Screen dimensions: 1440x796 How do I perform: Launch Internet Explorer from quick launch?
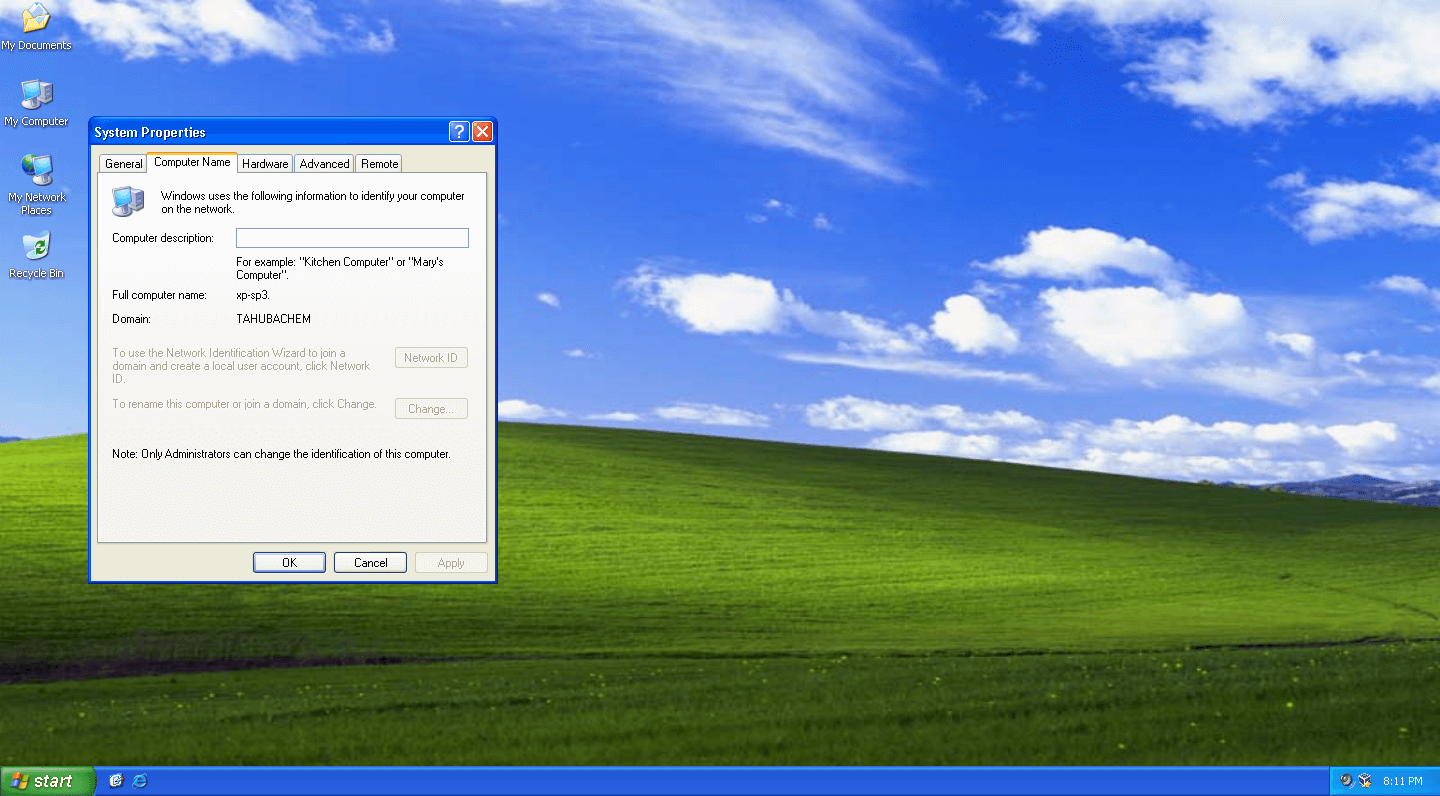click(x=140, y=780)
